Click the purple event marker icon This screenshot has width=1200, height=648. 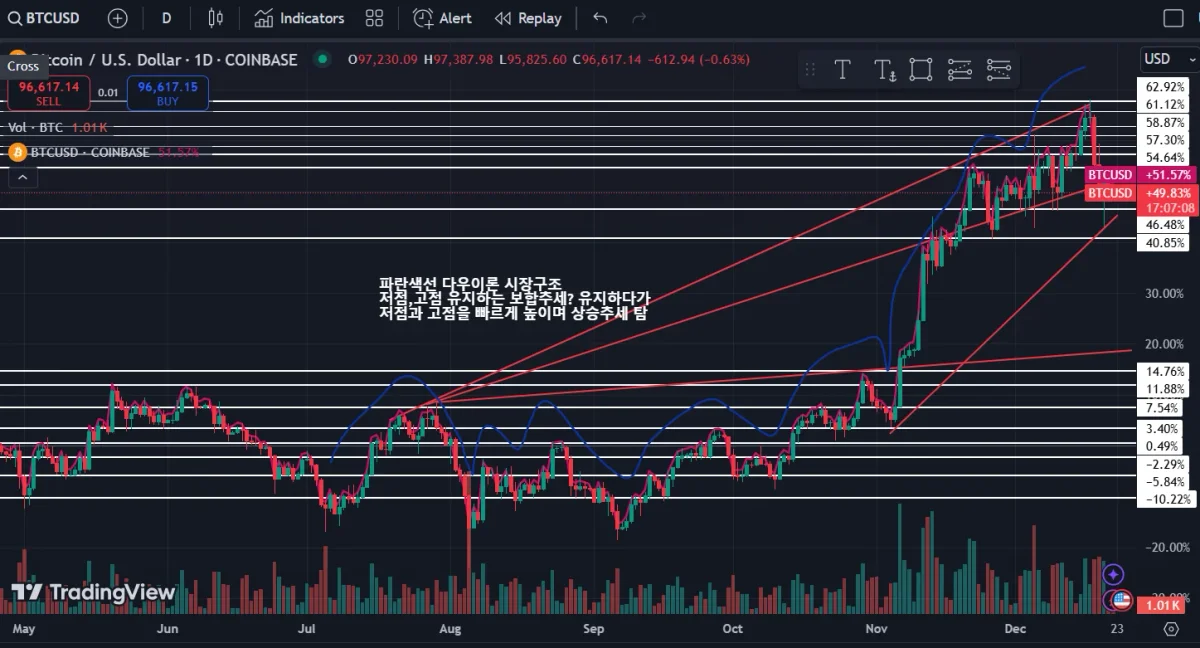tap(1114, 575)
